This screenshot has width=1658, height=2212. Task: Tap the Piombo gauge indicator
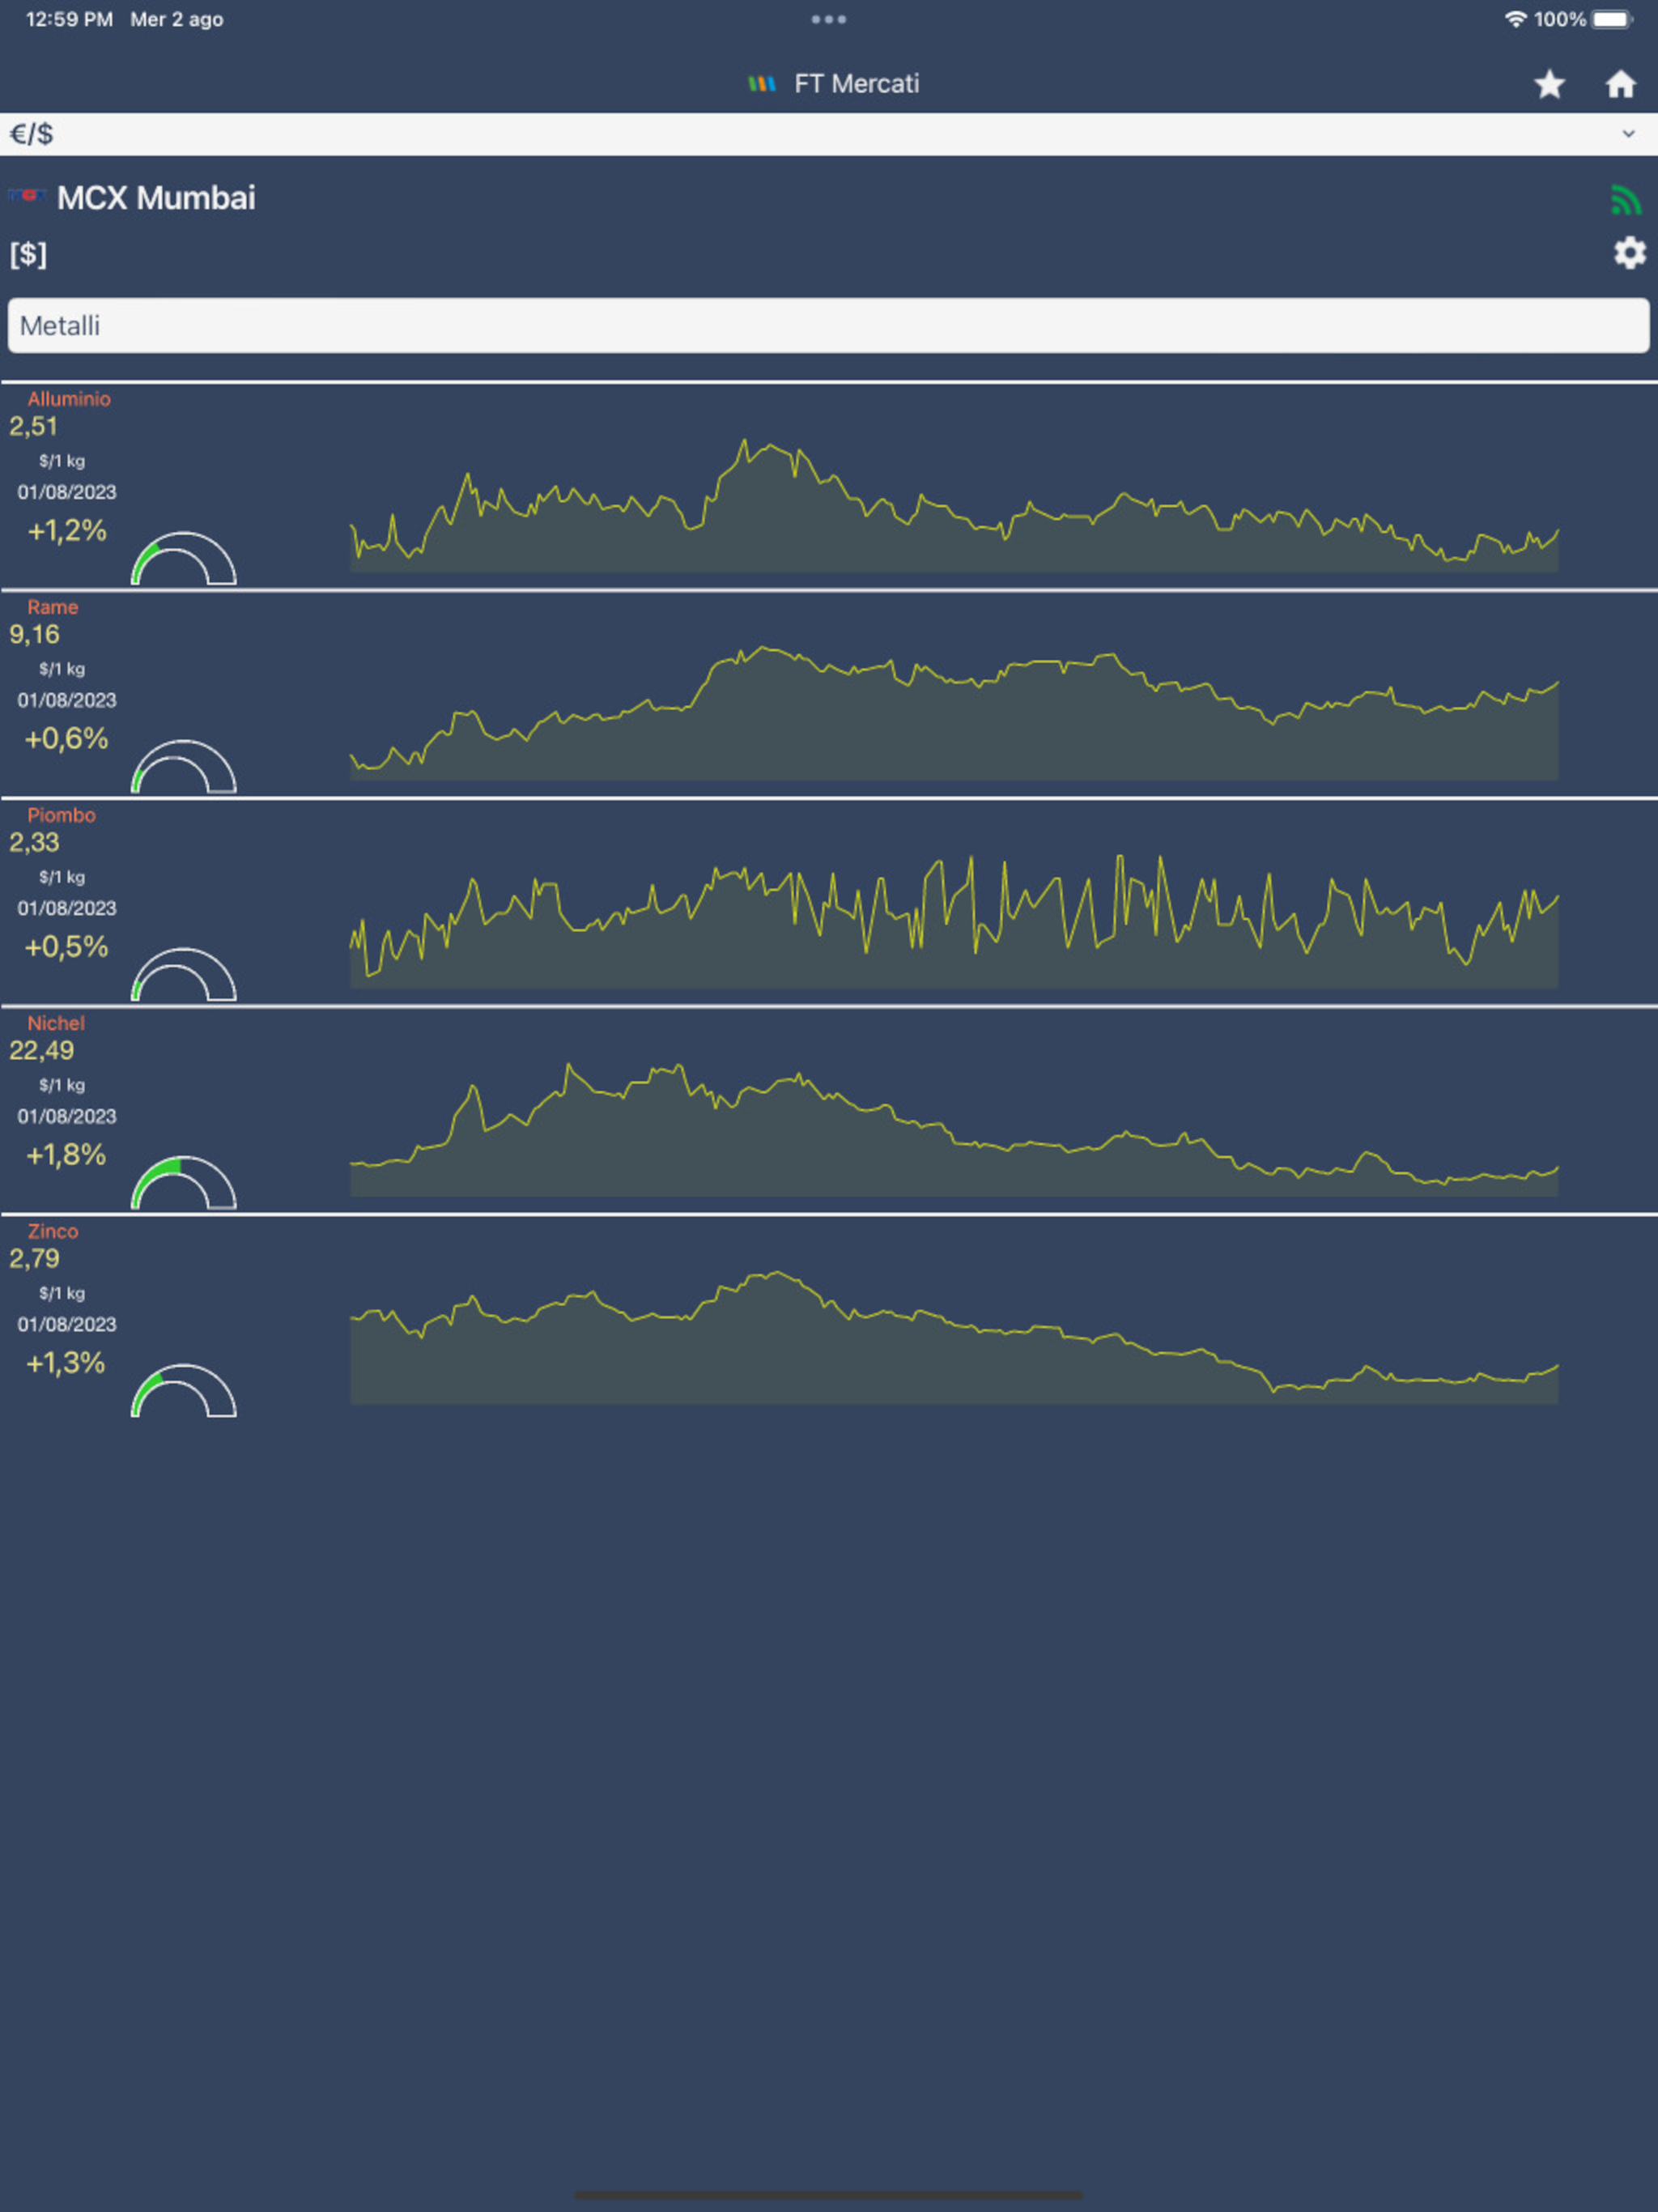coord(184,974)
